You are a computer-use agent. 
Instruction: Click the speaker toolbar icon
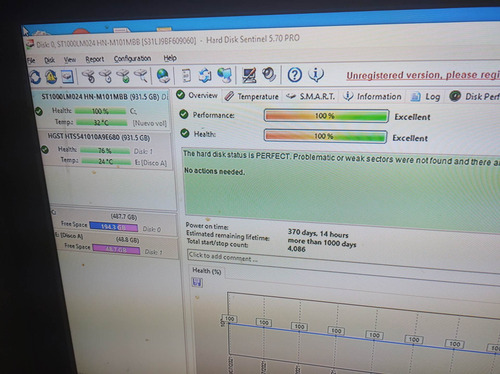point(269,74)
